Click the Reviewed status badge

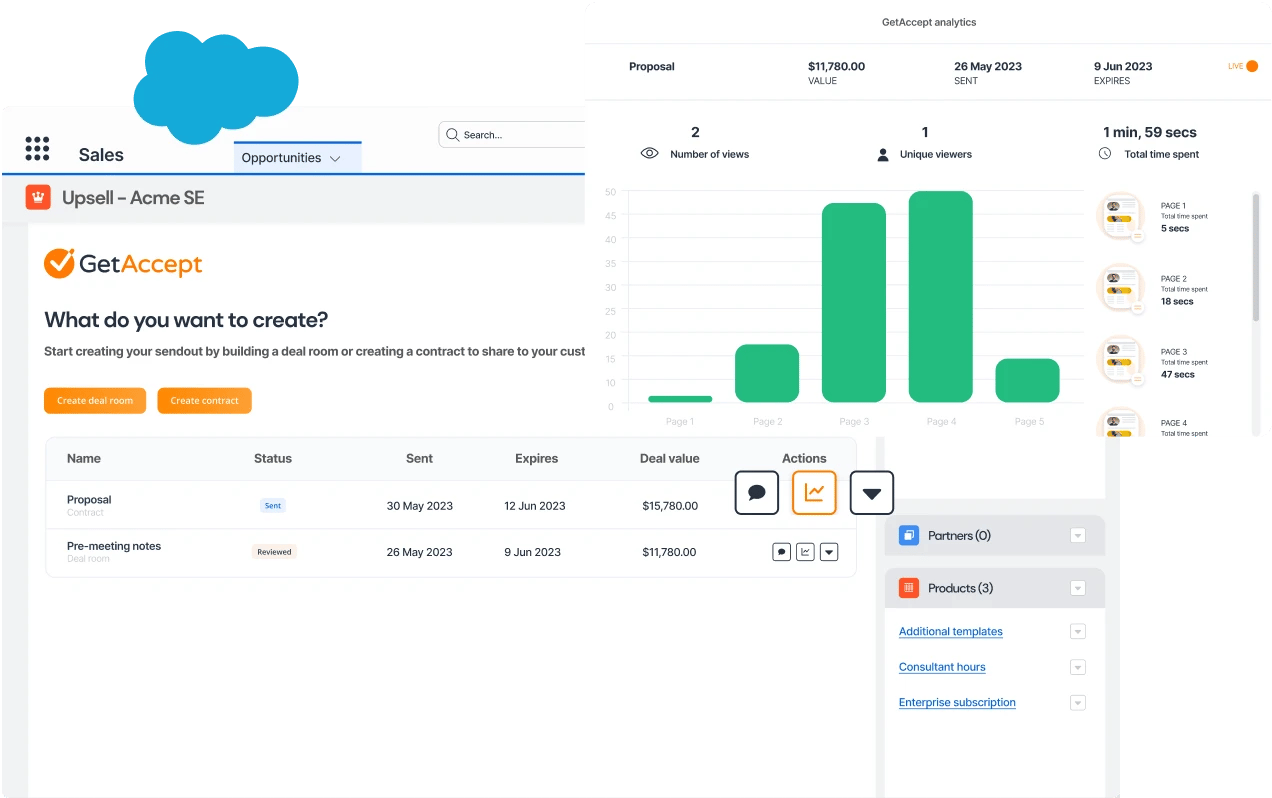coord(274,551)
